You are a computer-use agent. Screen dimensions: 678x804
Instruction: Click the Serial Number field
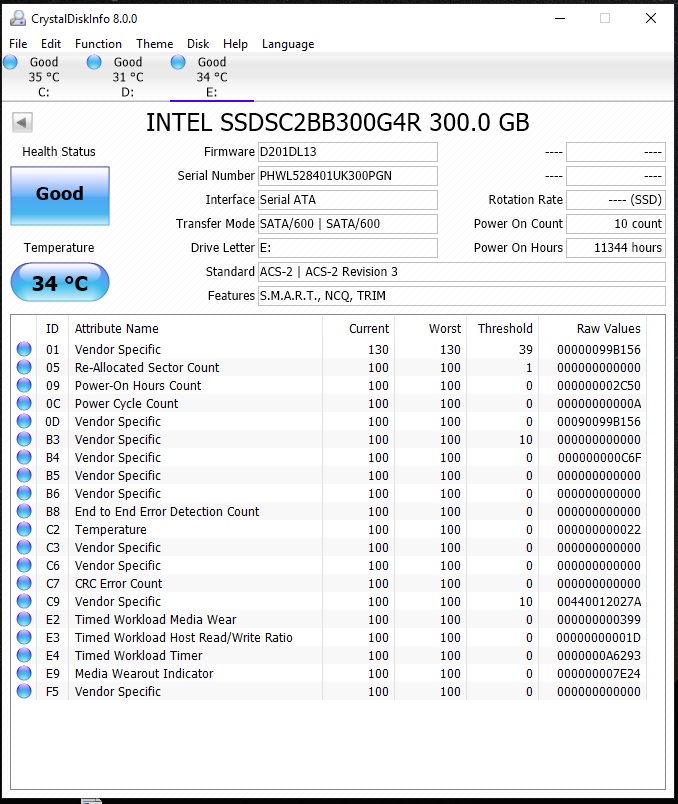tap(347, 176)
